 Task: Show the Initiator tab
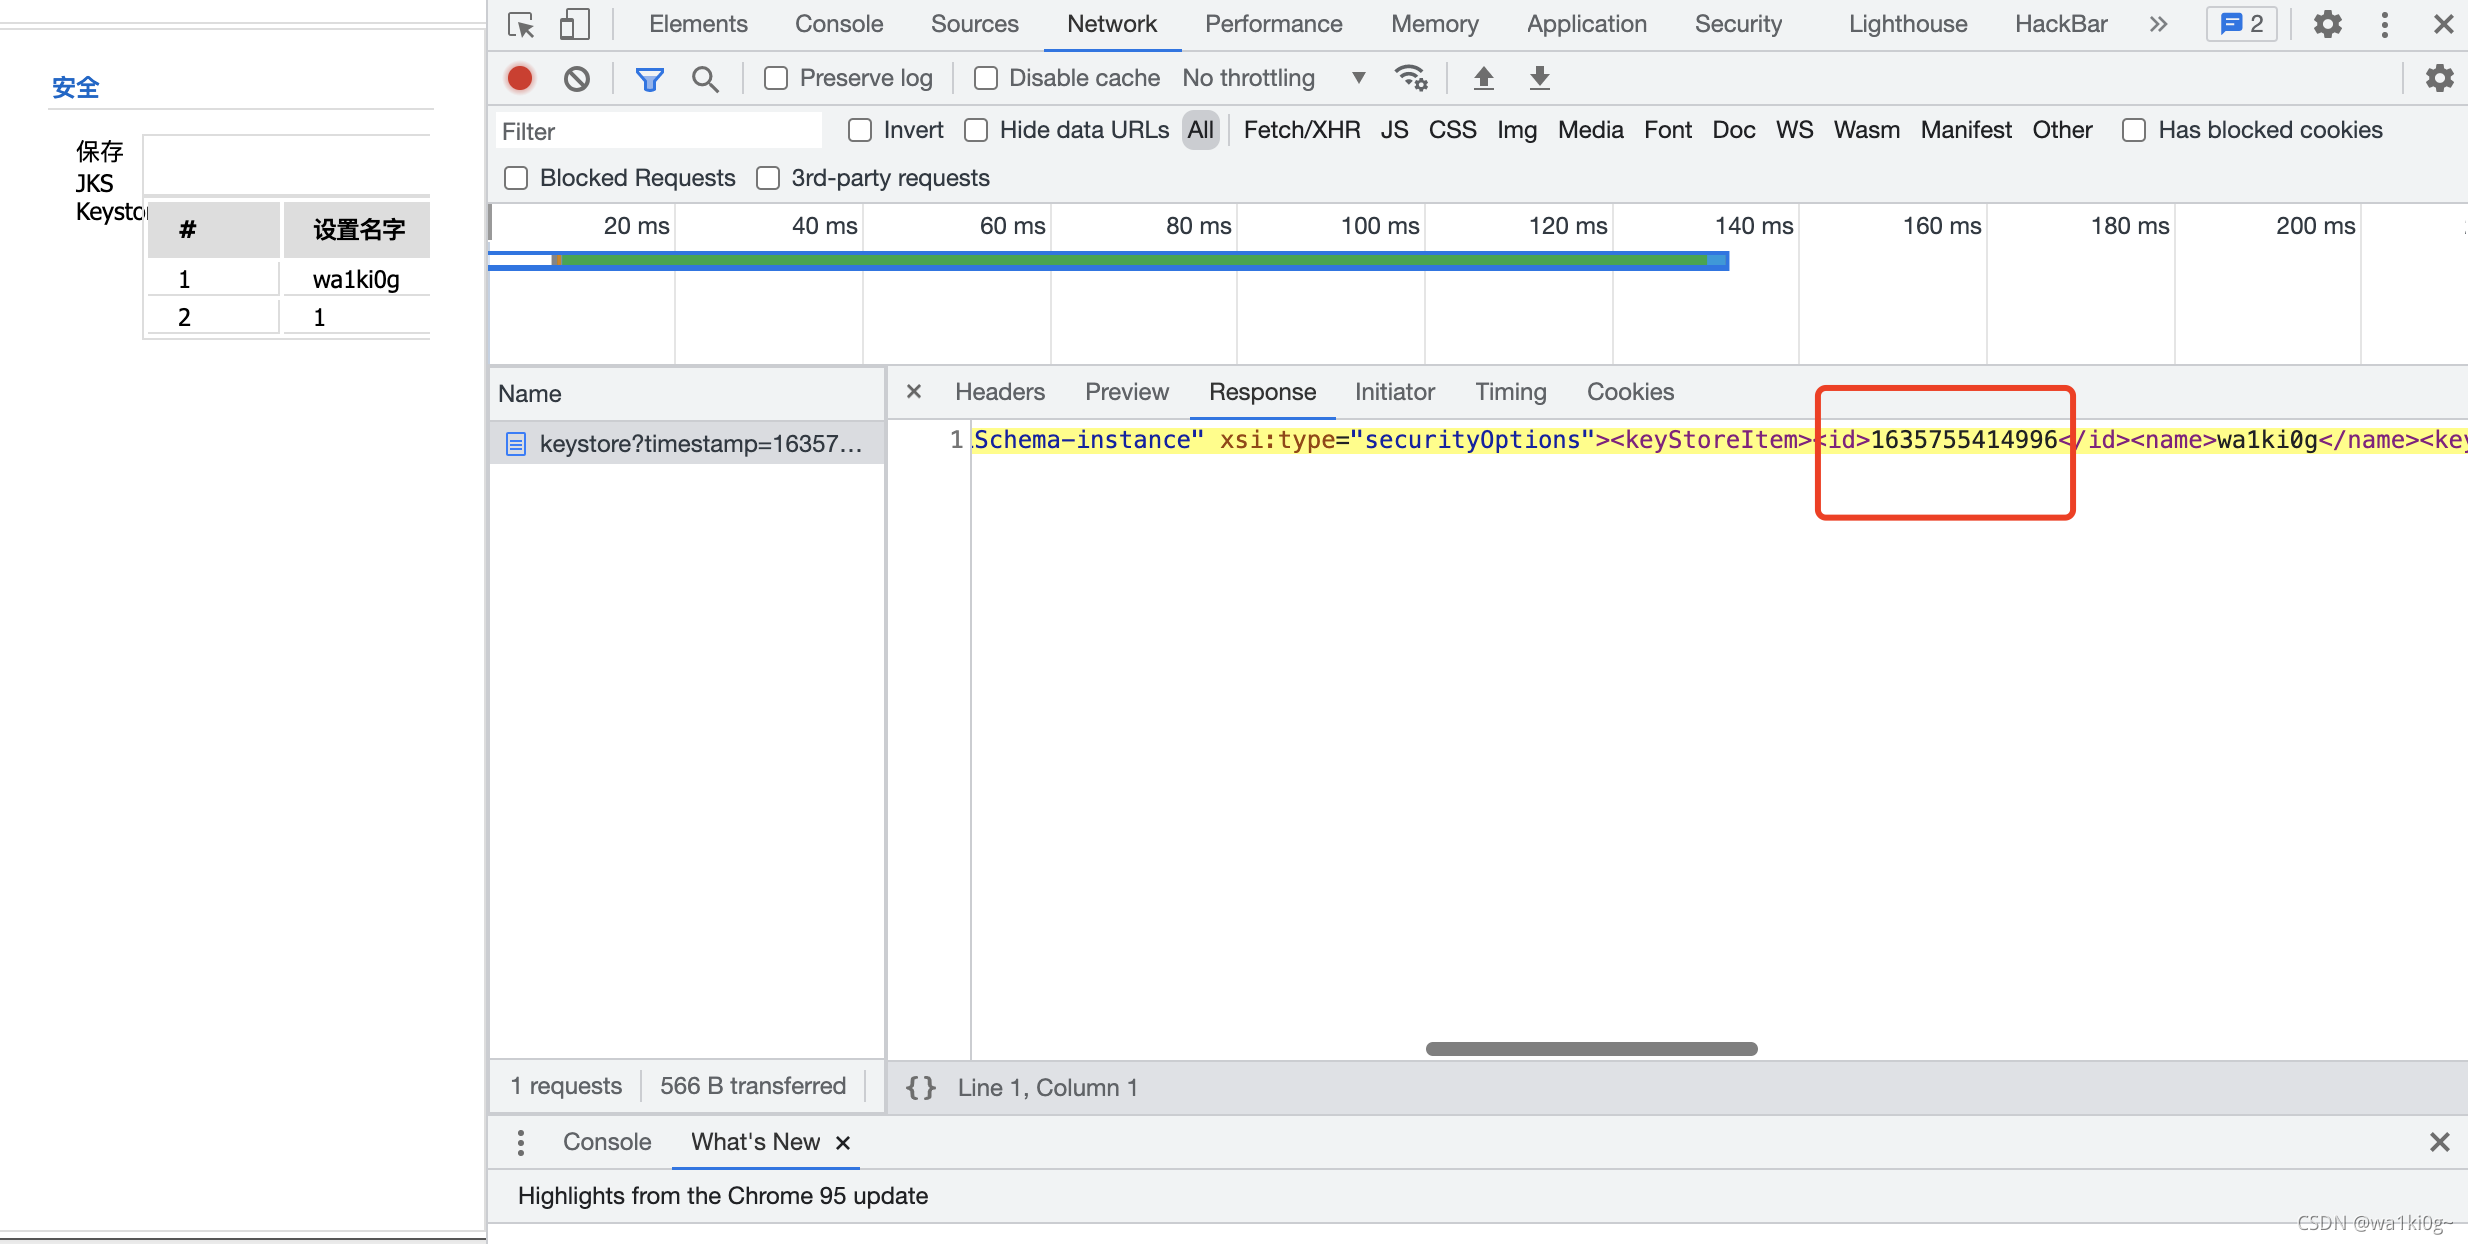point(1395,392)
